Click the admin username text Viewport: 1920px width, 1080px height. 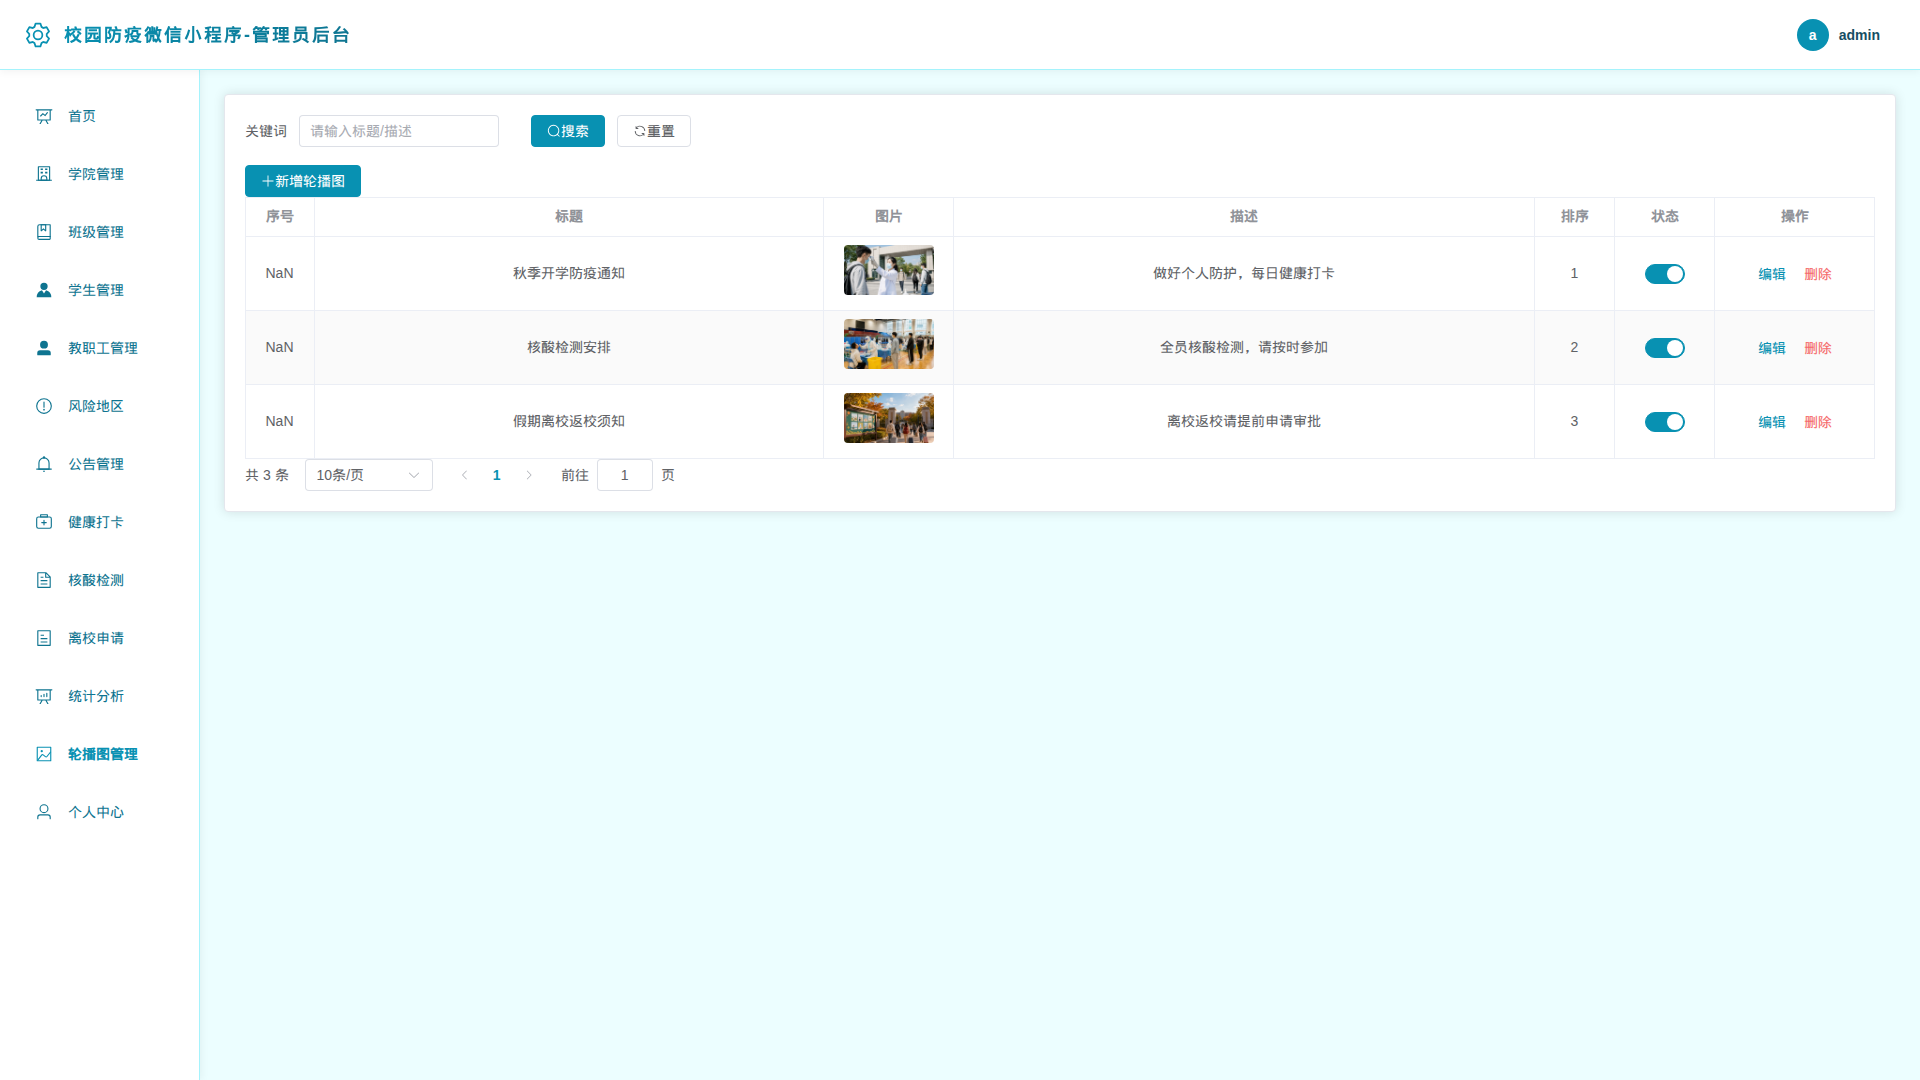click(x=1859, y=35)
